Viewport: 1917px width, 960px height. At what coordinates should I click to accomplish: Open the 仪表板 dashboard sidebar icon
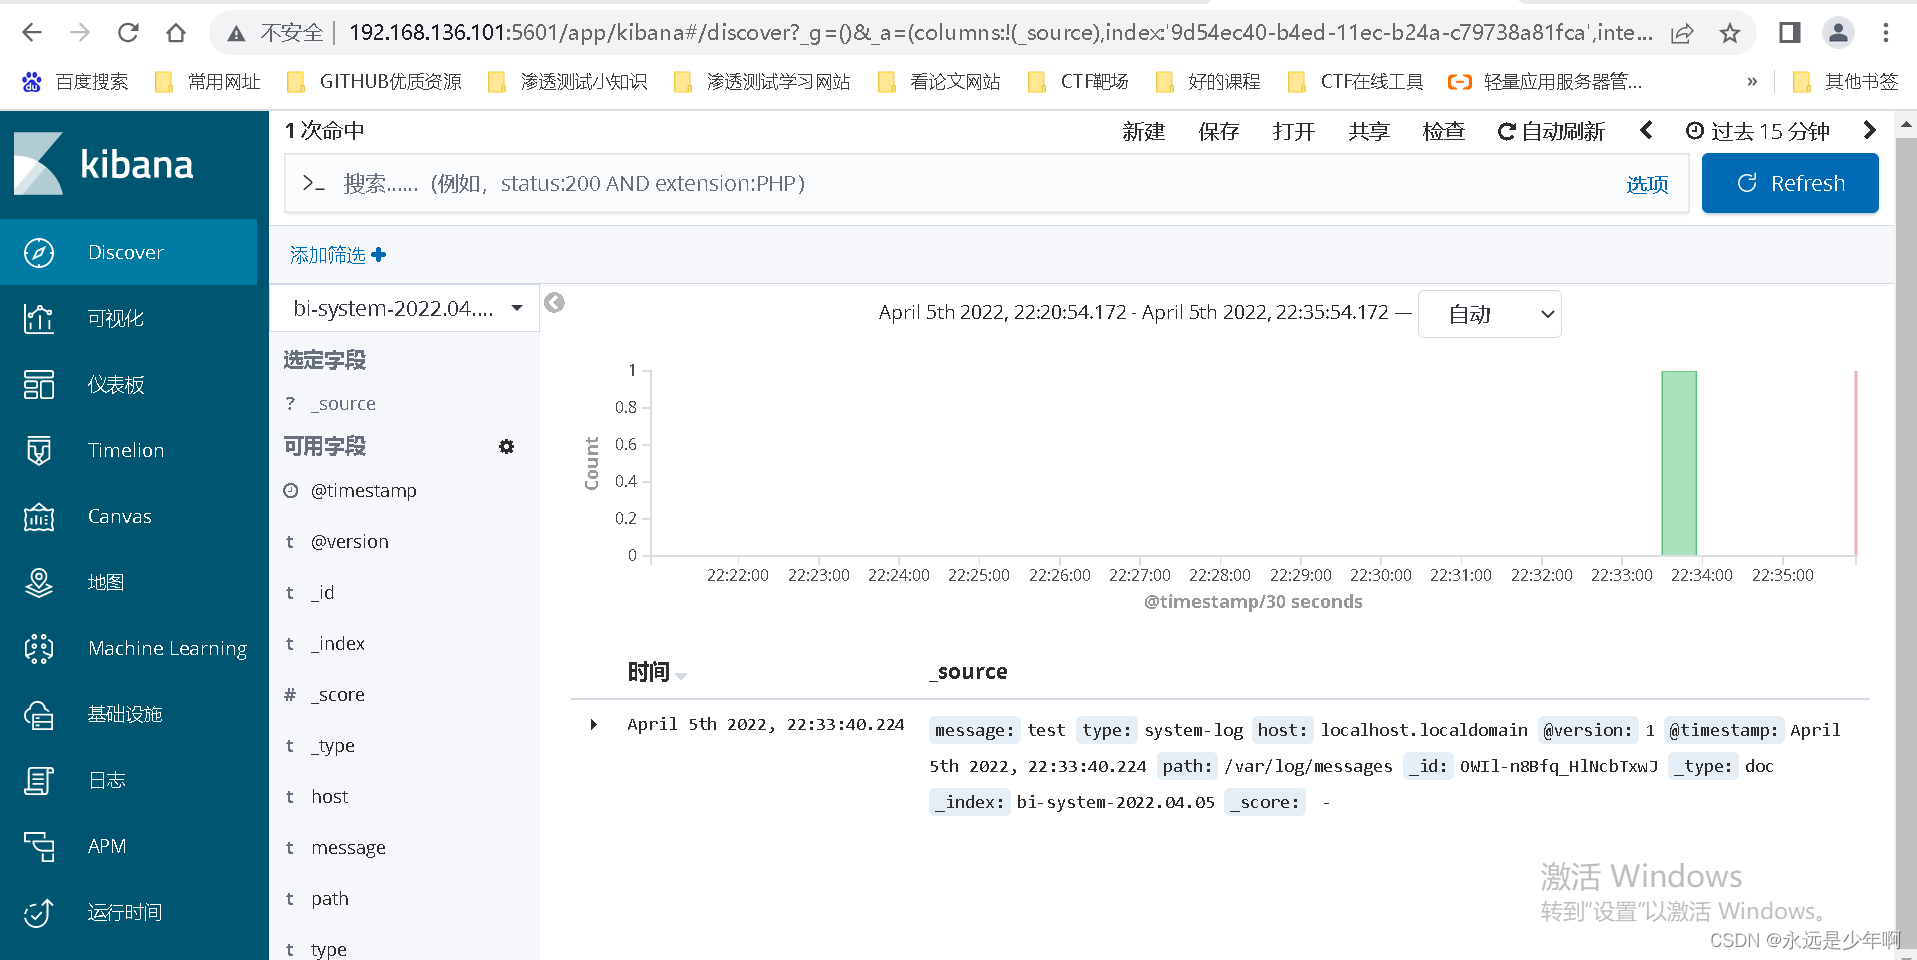coord(38,384)
